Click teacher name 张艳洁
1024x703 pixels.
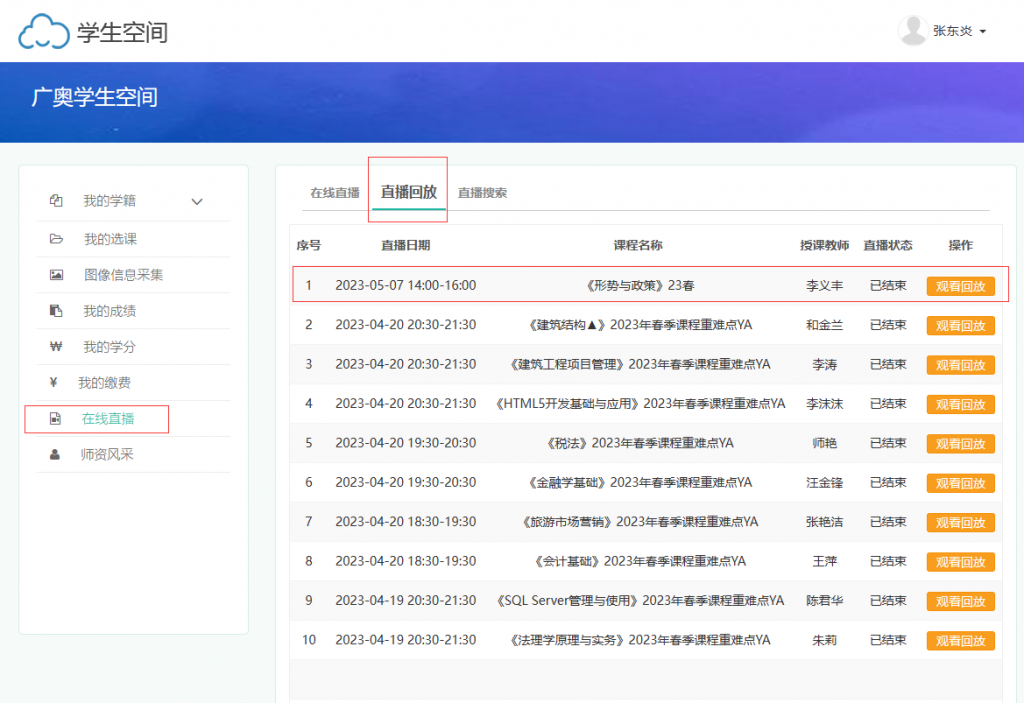click(x=825, y=521)
